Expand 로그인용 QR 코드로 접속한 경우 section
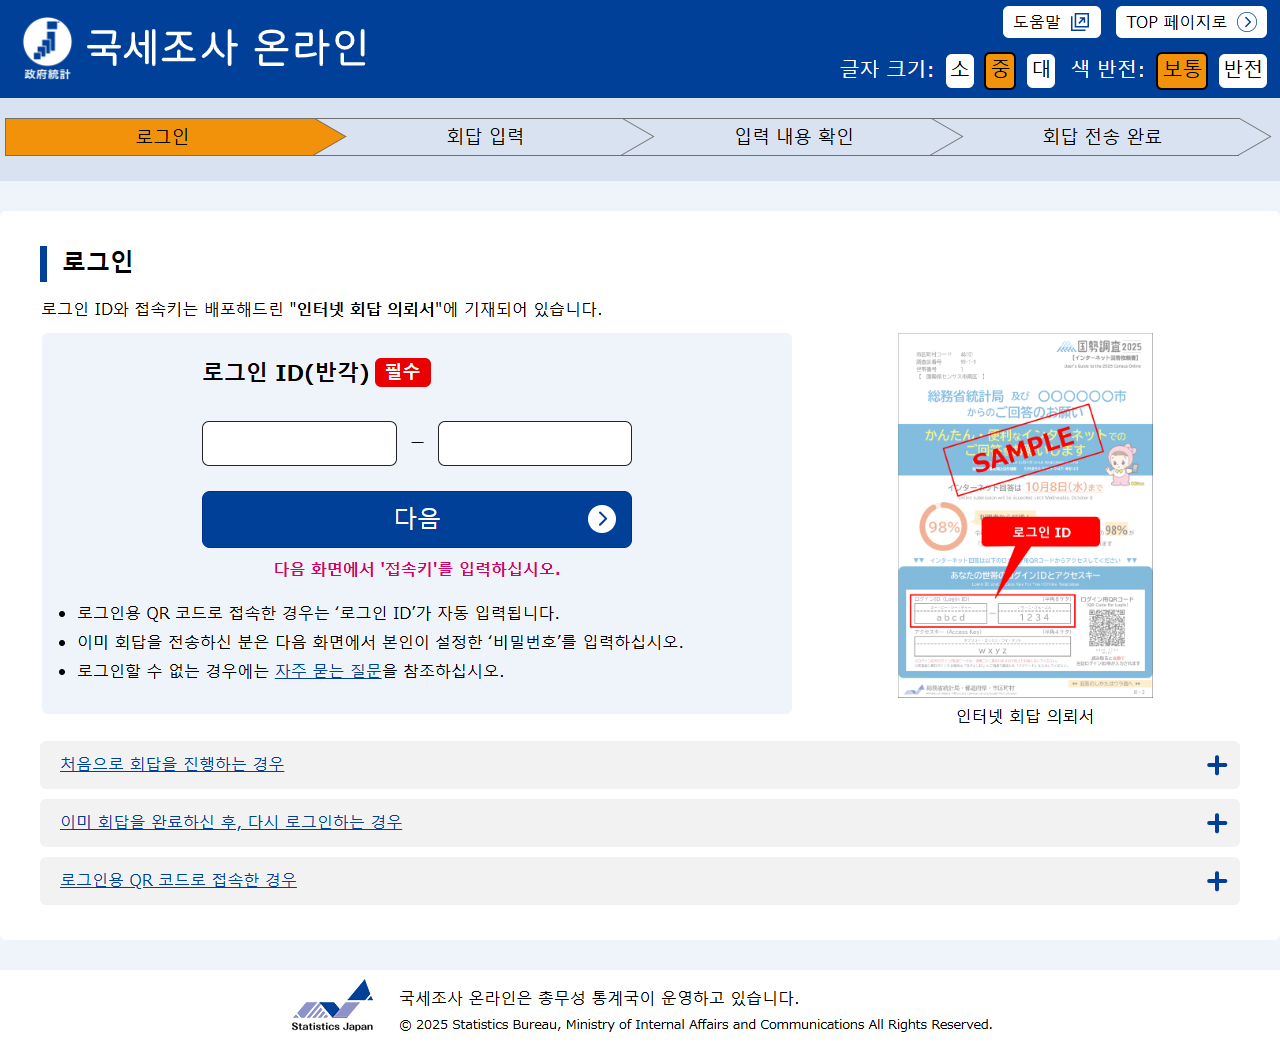Viewport: 1280px width, 1052px height. tap(178, 880)
